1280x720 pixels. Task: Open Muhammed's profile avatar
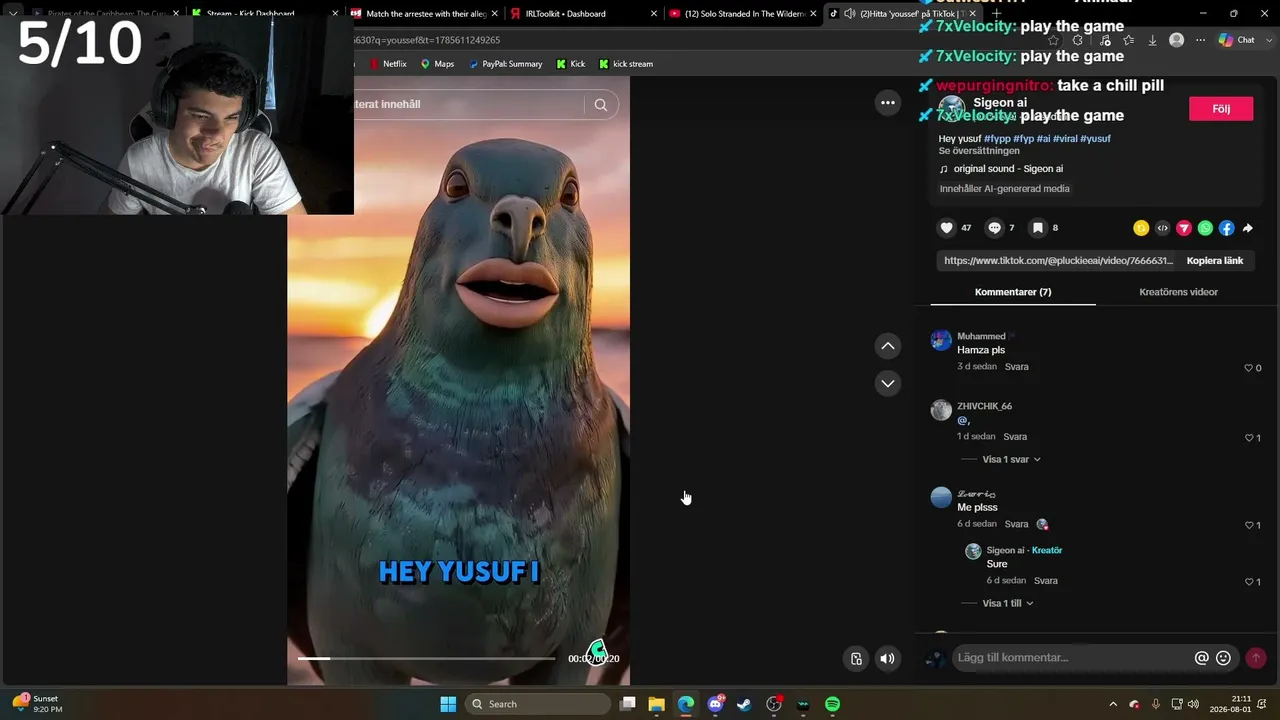[x=941, y=340]
